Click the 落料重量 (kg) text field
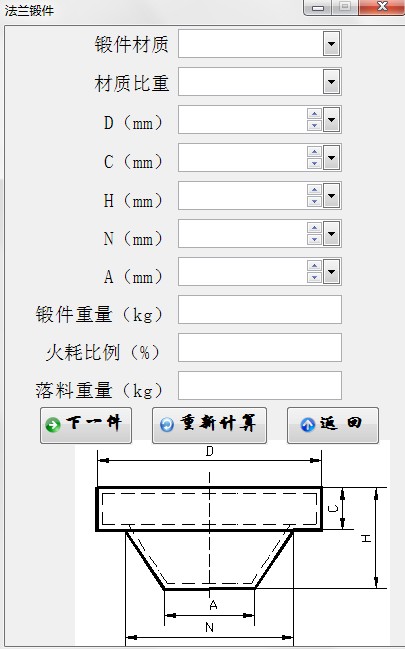 pyautogui.click(x=260, y=386)
